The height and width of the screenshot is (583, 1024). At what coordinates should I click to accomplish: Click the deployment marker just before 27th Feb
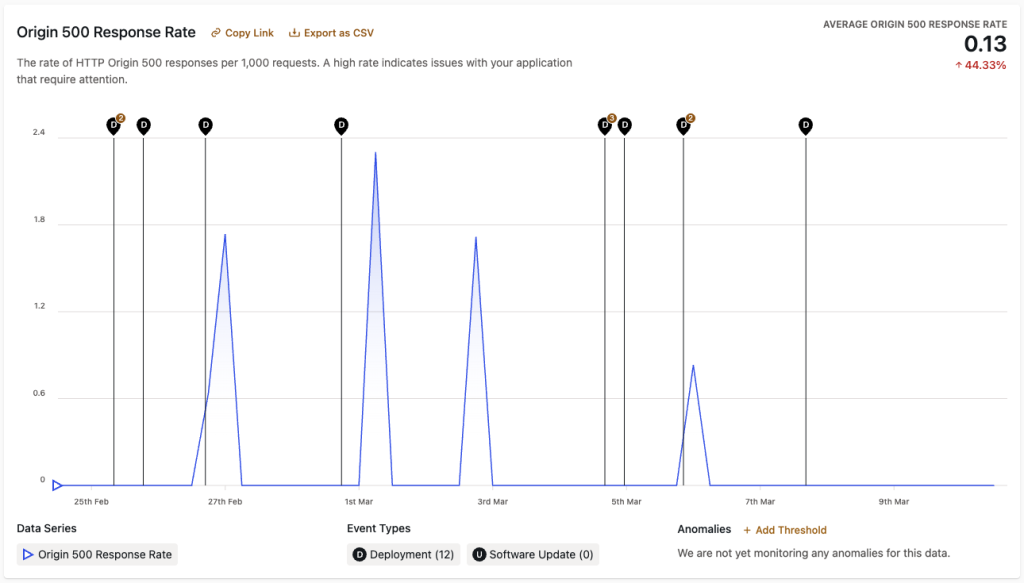click(205, 126)
